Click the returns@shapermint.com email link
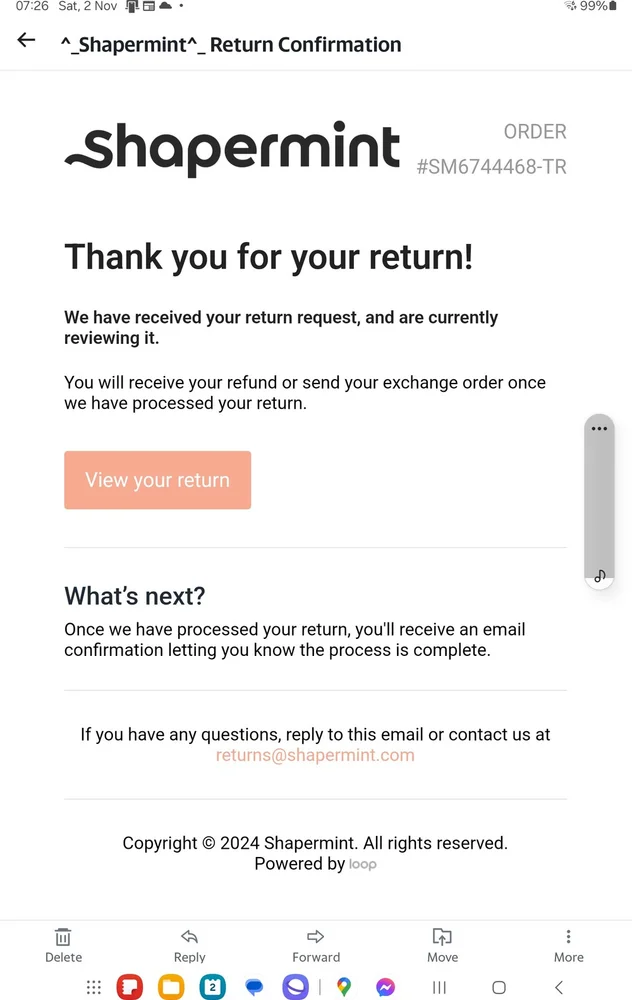This screenshot has height=1000, width=632. (315, 755)
